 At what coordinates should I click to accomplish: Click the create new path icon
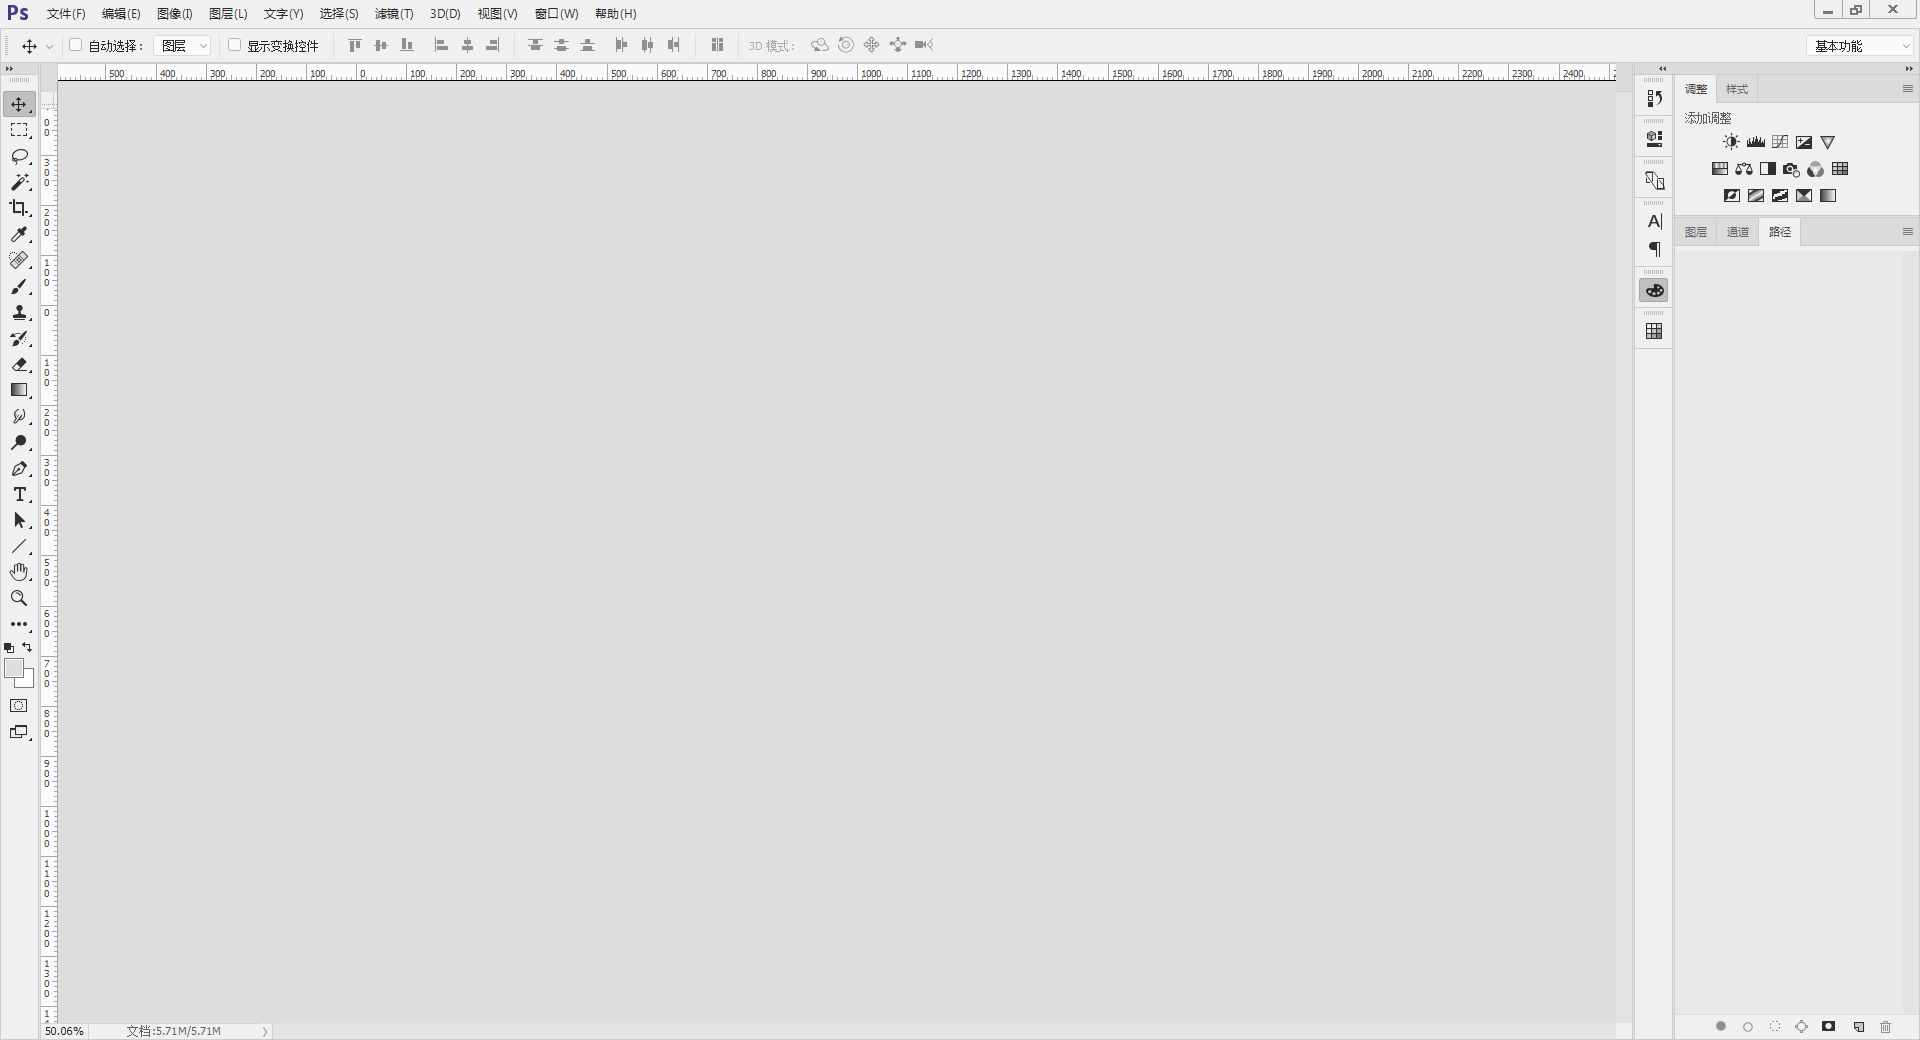click(x=1858, y=1027)
